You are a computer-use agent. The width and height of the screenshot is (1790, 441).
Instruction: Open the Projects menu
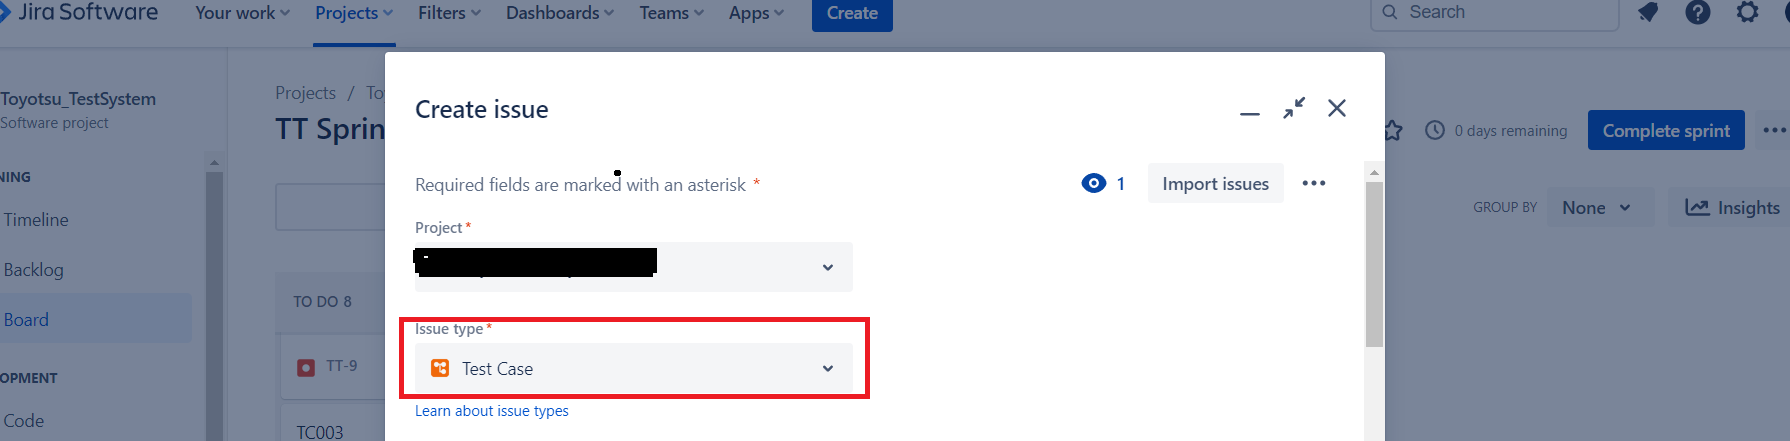pyautogui.click(x=353, y=13)
